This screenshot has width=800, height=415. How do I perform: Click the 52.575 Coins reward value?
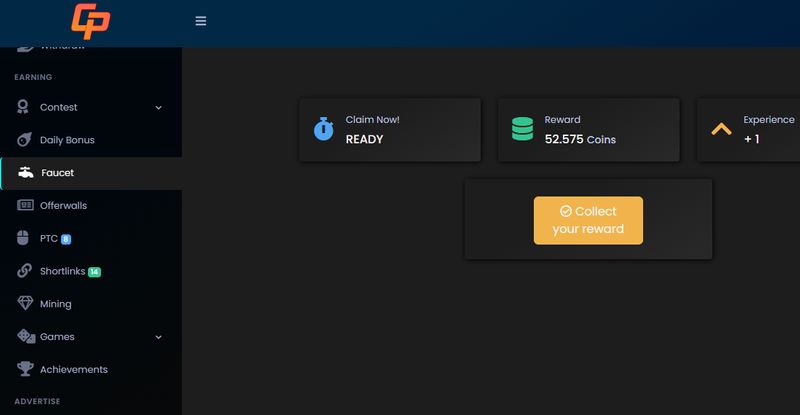point(580,139)
